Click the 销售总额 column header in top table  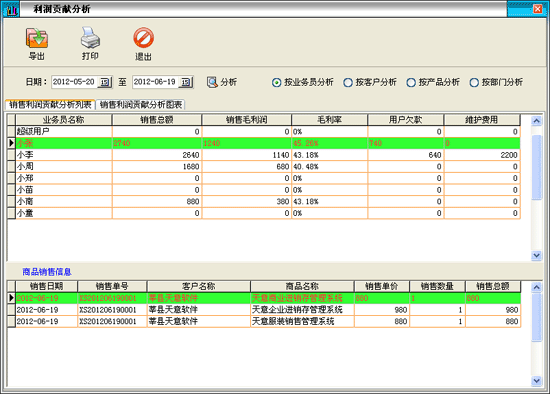click(157, 120)
